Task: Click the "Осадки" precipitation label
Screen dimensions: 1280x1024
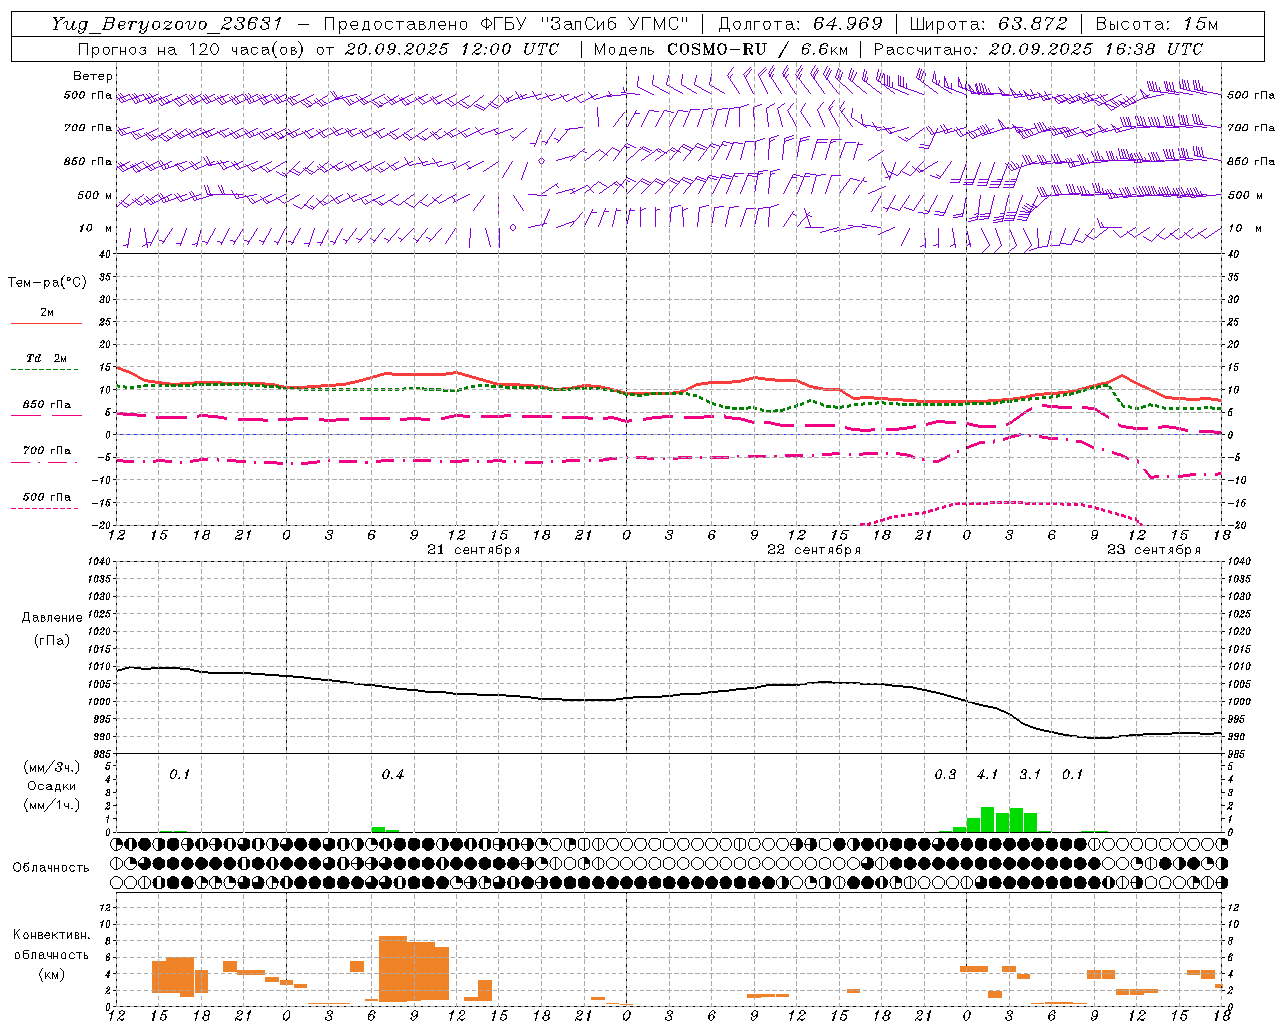Action: pos(51,786)
